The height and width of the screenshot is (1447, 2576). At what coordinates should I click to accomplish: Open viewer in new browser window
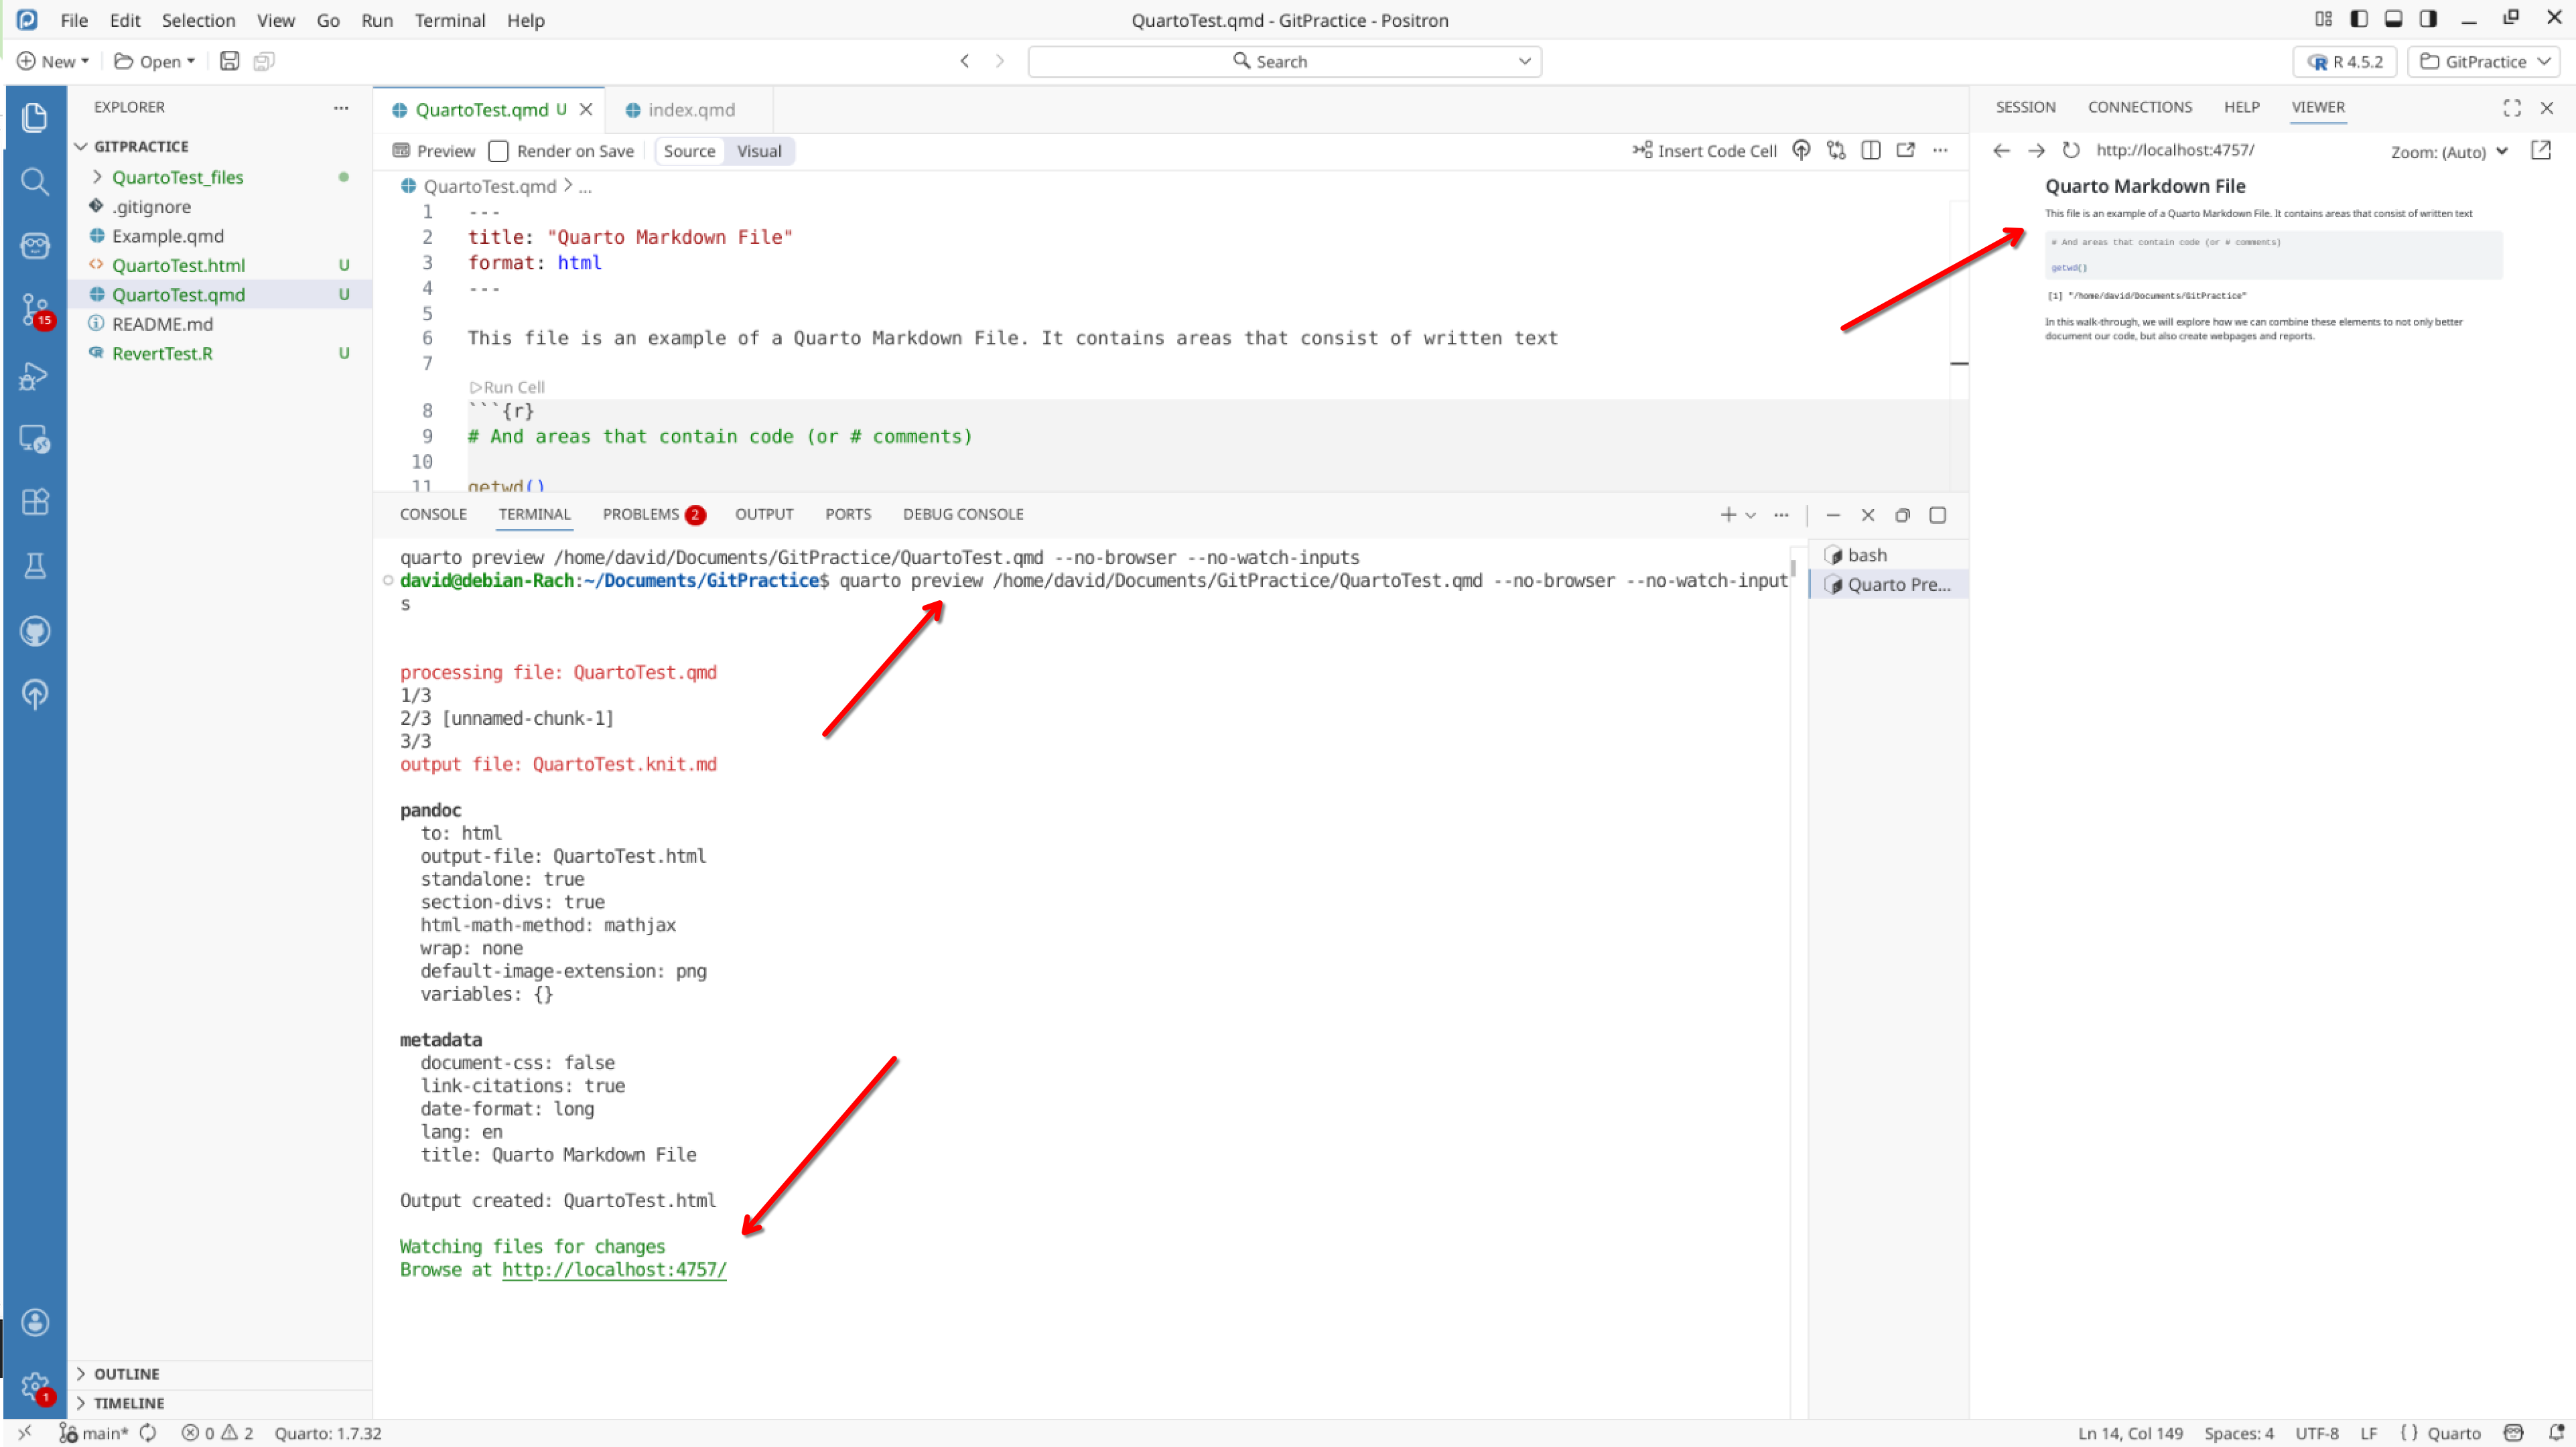(2540, 150)
